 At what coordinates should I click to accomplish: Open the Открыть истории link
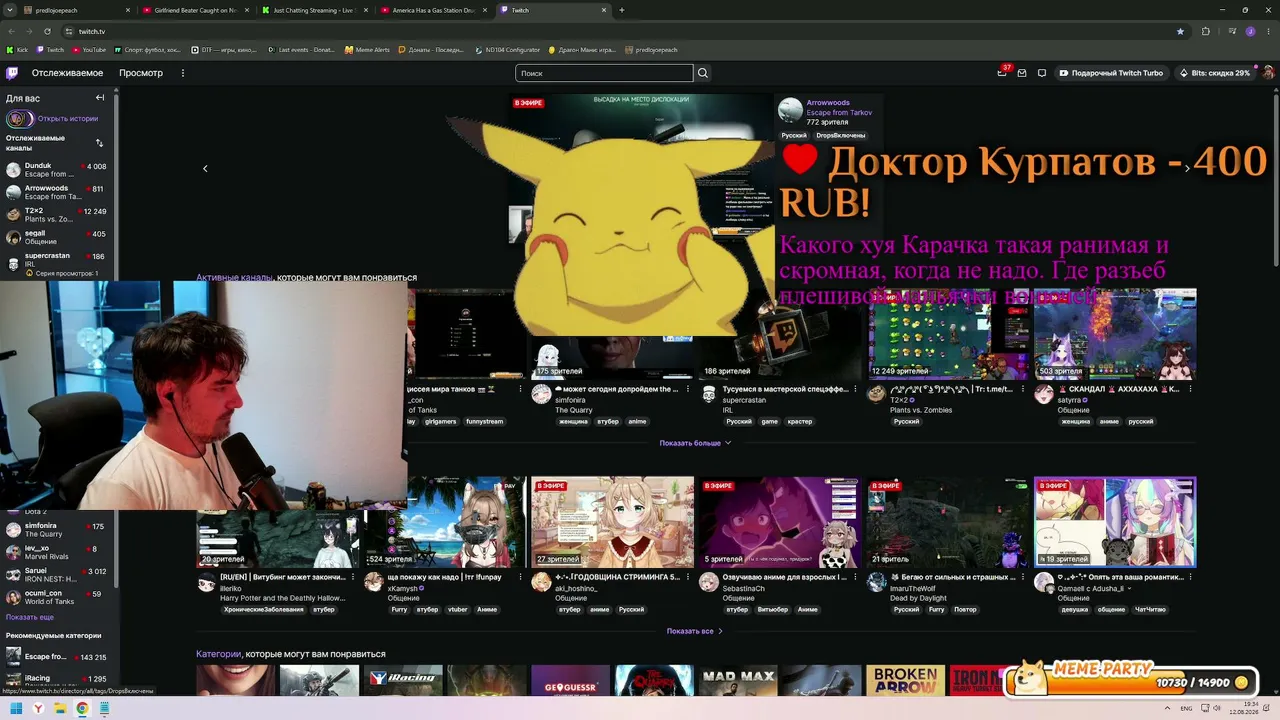68,119
